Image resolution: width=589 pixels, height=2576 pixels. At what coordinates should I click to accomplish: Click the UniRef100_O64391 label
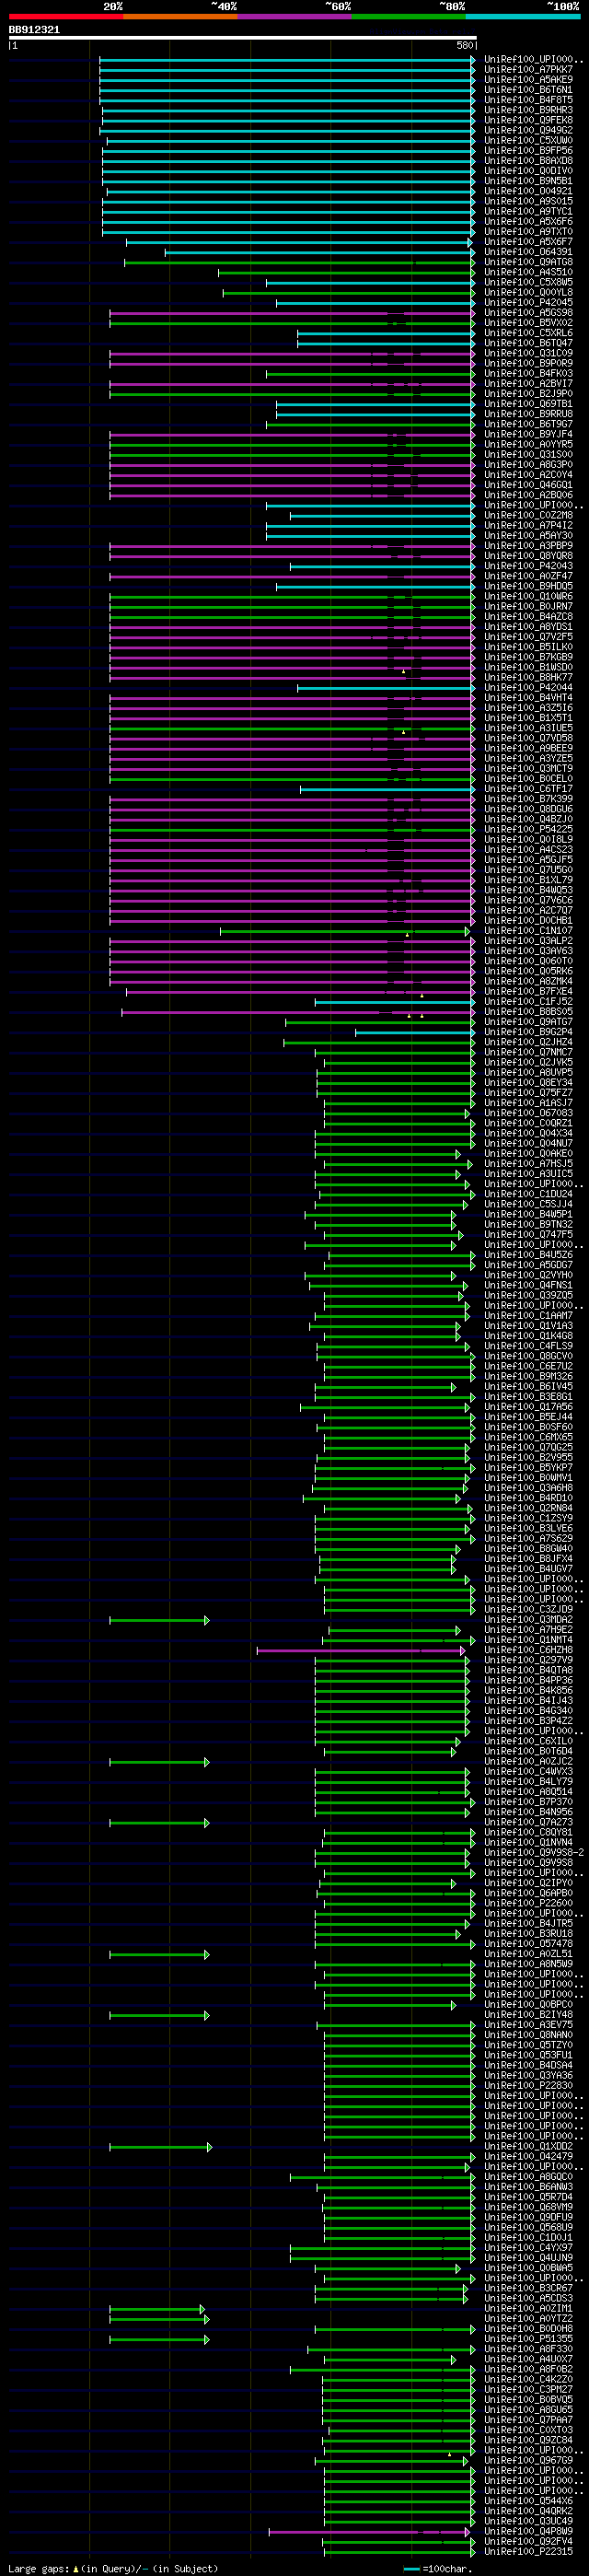point(529,252)
